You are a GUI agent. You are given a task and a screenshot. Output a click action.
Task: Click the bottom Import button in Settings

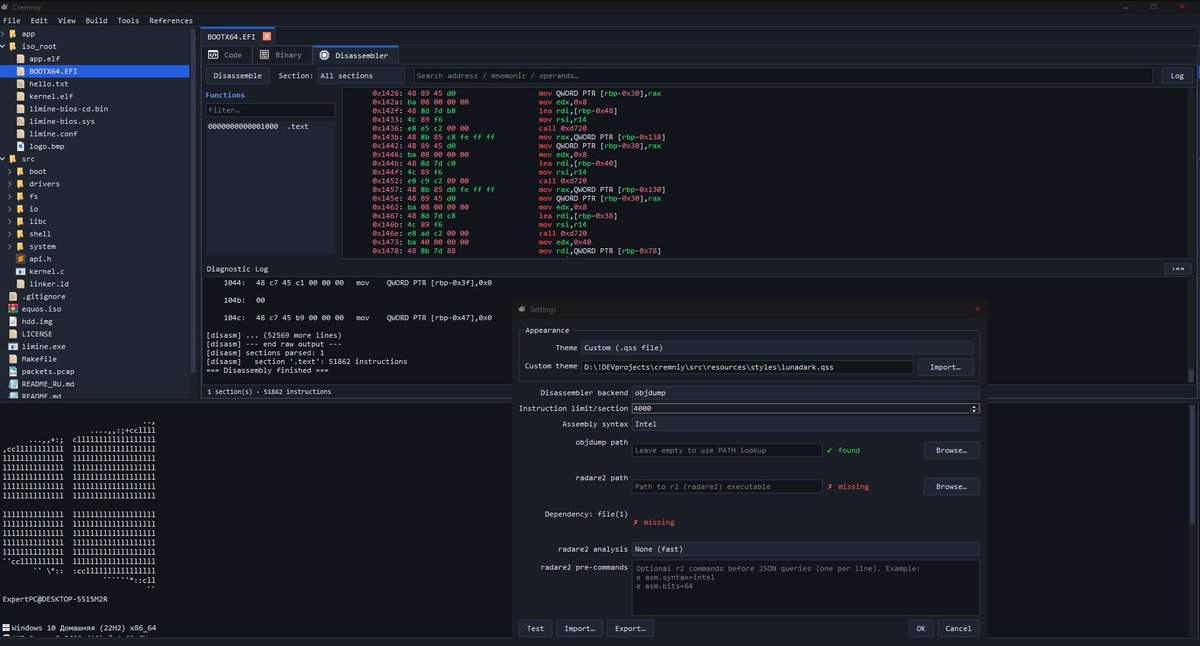tap(579, 628)
